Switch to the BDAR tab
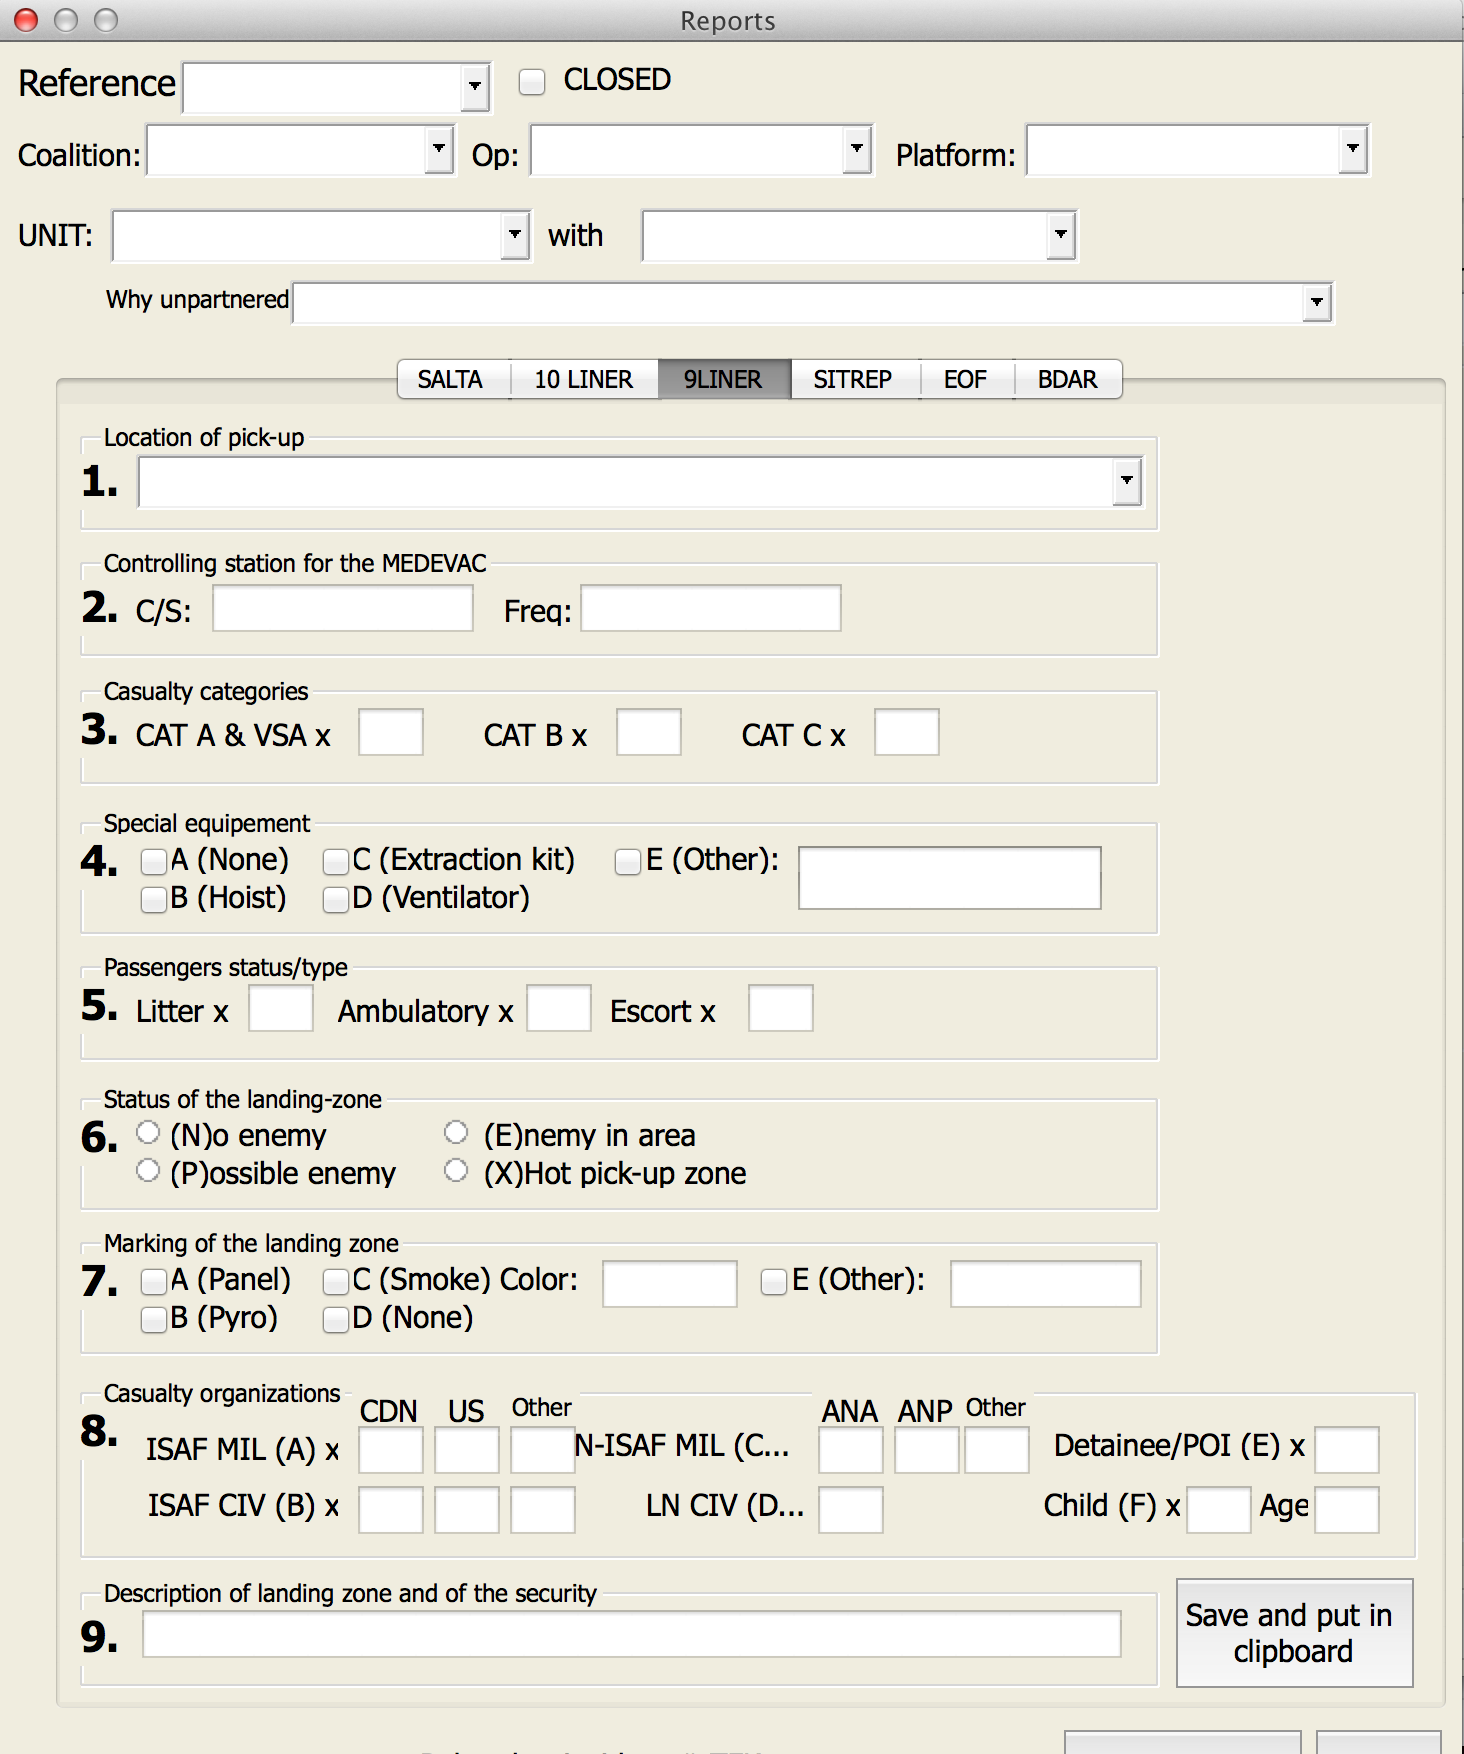 click(x=1068, y=380)
